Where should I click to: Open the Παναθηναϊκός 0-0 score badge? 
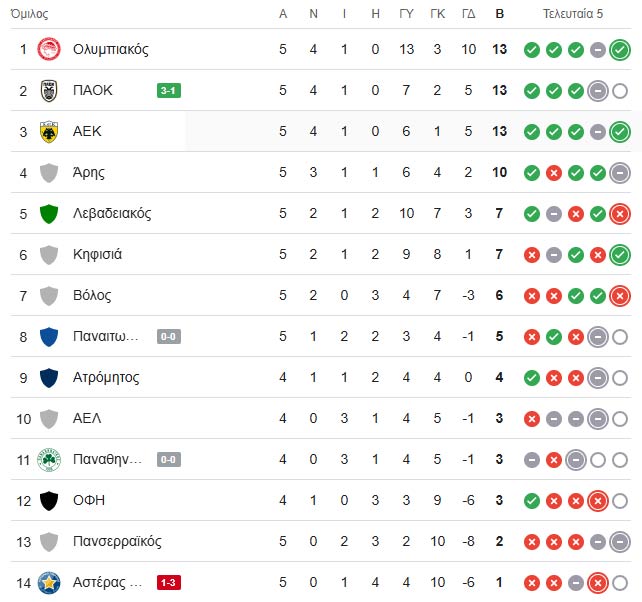[x=168, y=460]
